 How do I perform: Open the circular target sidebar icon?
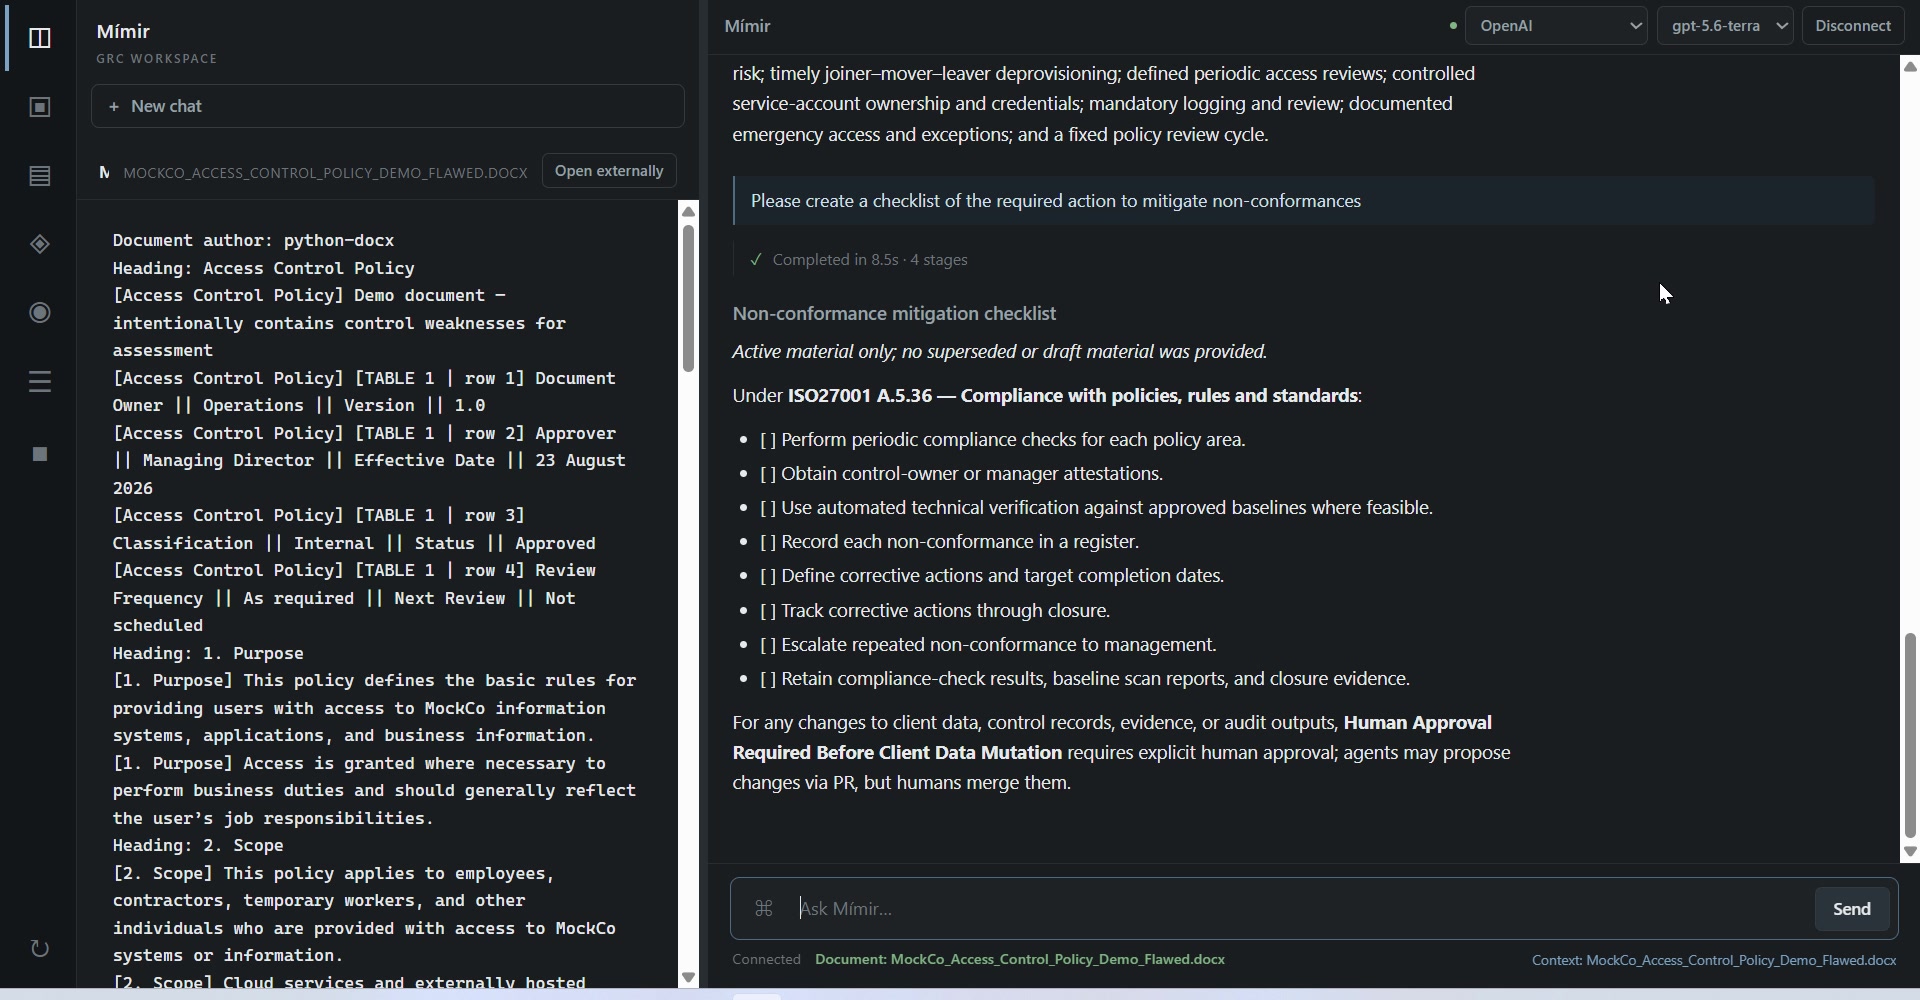click(x=40, y=313)
